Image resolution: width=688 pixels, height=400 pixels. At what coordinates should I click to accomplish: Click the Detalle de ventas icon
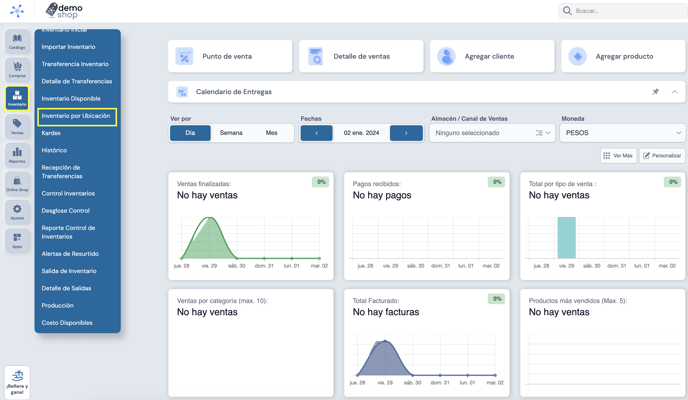click(315, 57)
